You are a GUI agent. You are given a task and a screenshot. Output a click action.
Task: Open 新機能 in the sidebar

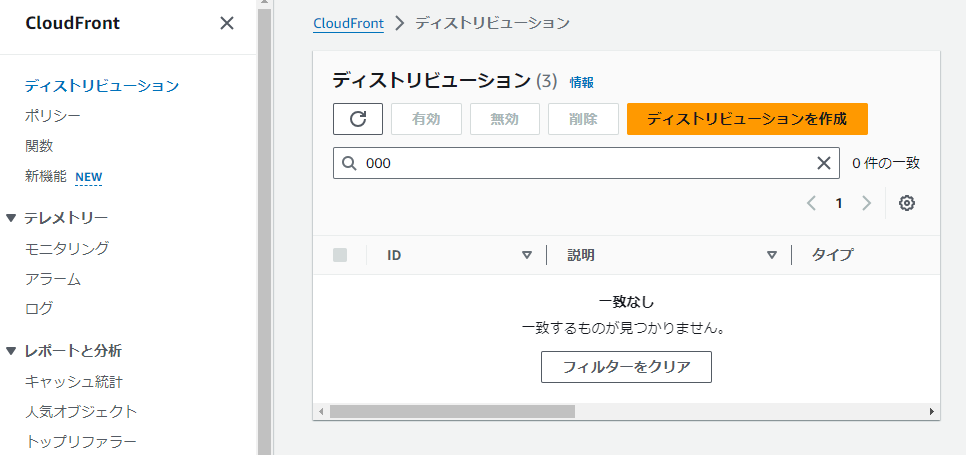[x=45, y=177]
